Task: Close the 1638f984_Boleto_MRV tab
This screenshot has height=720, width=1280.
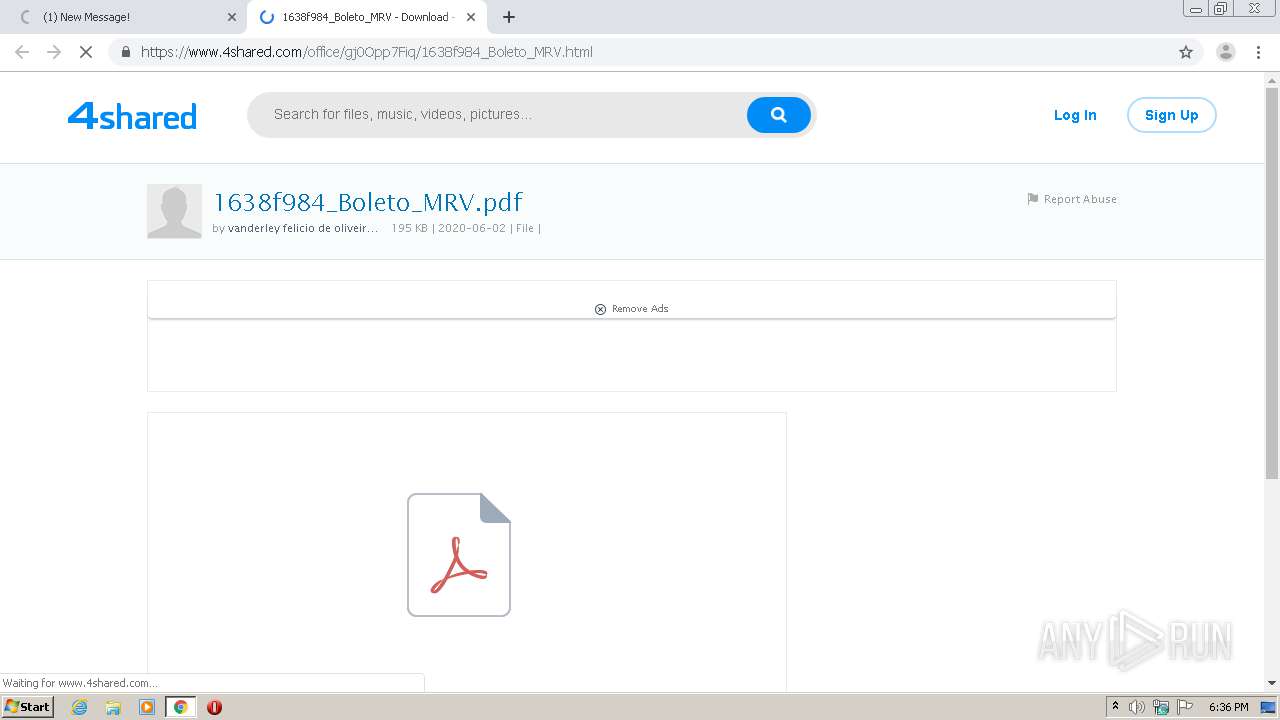Action: click(471, 17)
